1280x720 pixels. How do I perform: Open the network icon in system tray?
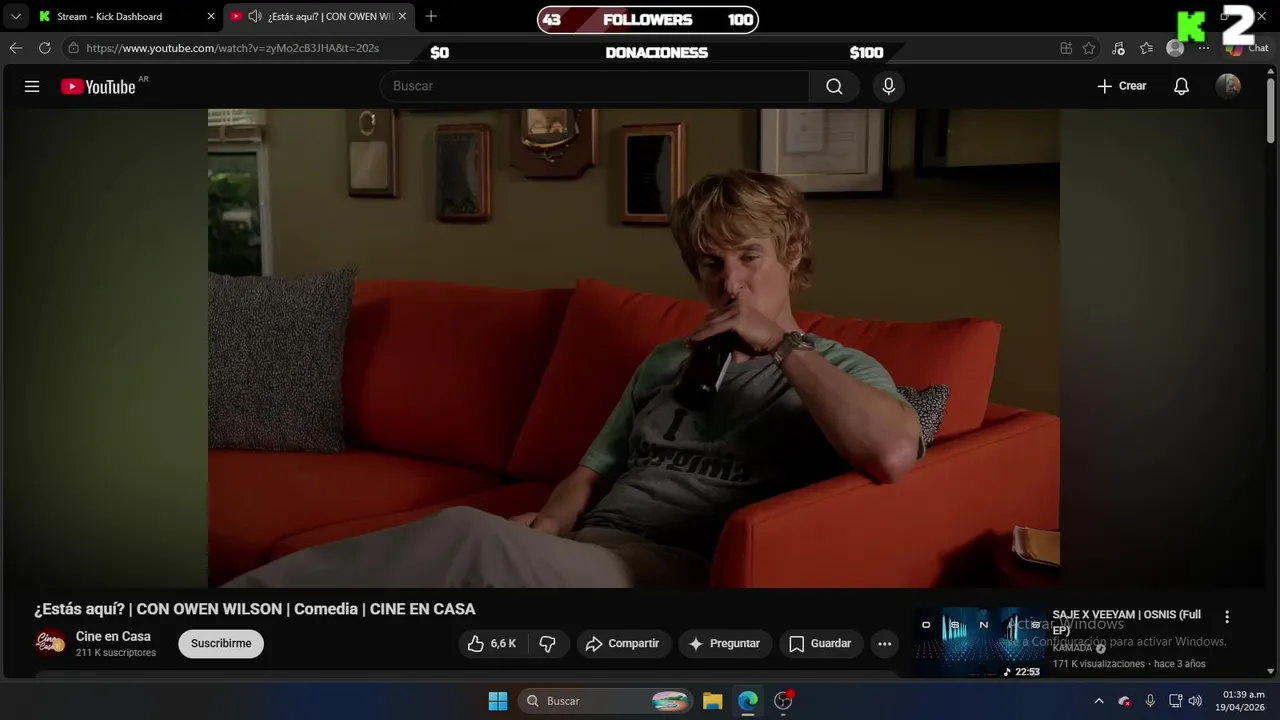pyautogui.click(x=1175, y=701)
